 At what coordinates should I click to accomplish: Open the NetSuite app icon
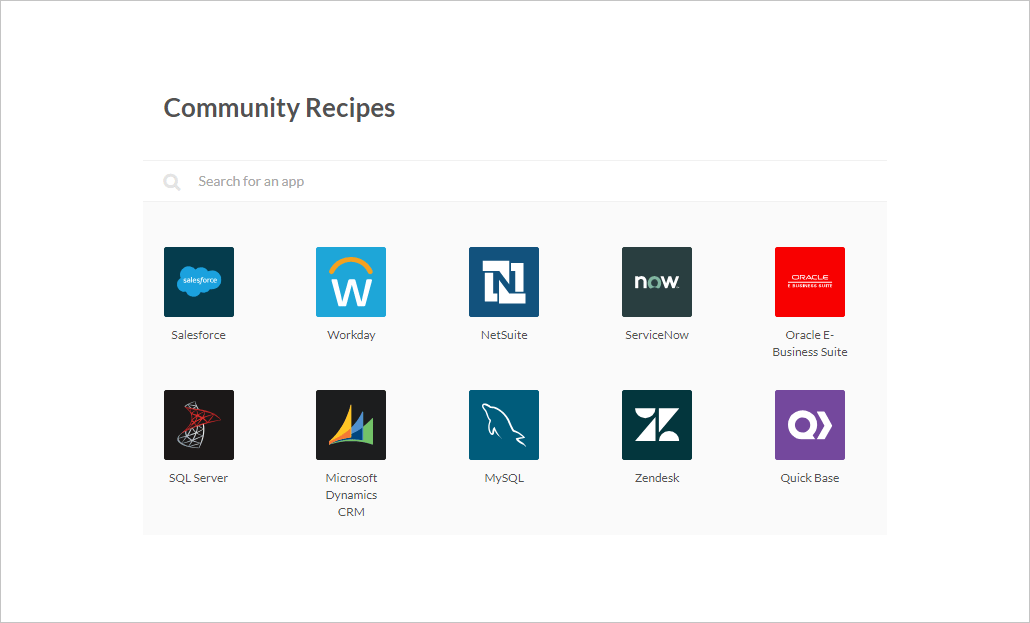(x=504, y=282)
